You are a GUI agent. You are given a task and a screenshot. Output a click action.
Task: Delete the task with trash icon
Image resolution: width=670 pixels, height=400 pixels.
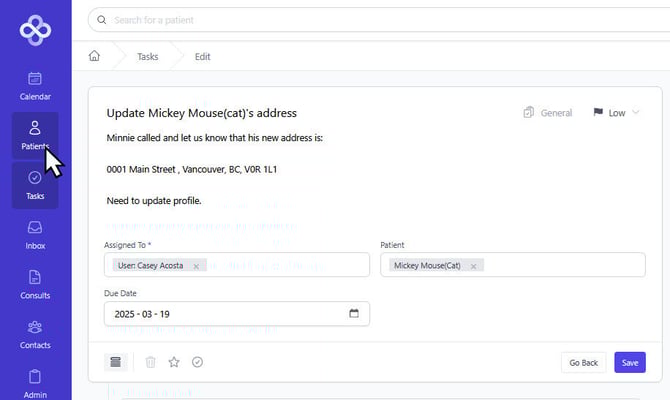click(150, 362)
